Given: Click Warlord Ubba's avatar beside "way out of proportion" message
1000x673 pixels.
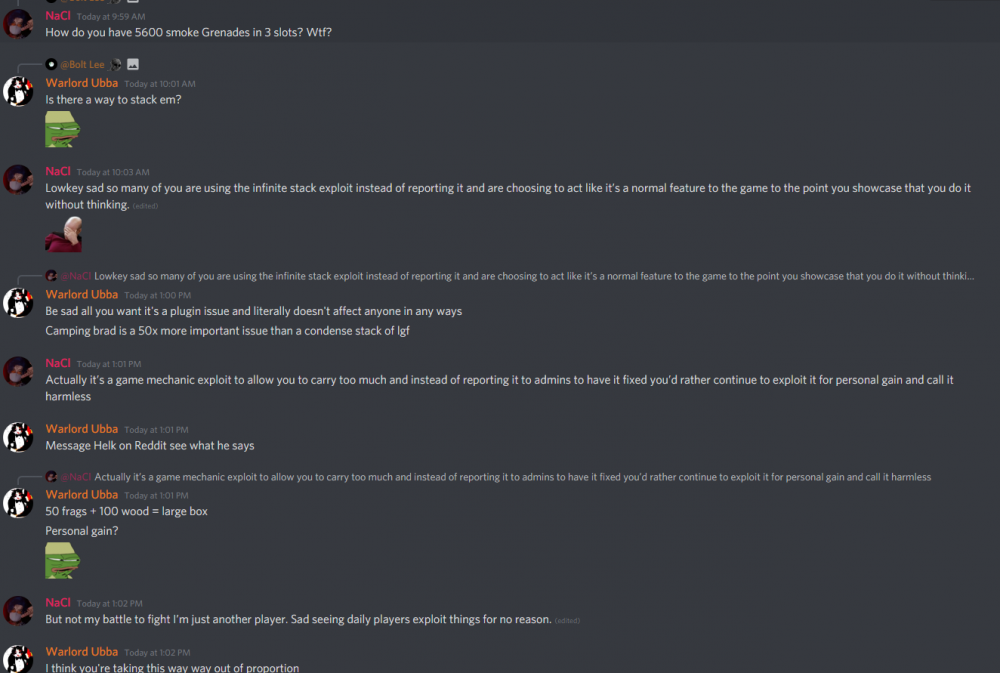Looking at the screenshot, I should click(19, 658).
